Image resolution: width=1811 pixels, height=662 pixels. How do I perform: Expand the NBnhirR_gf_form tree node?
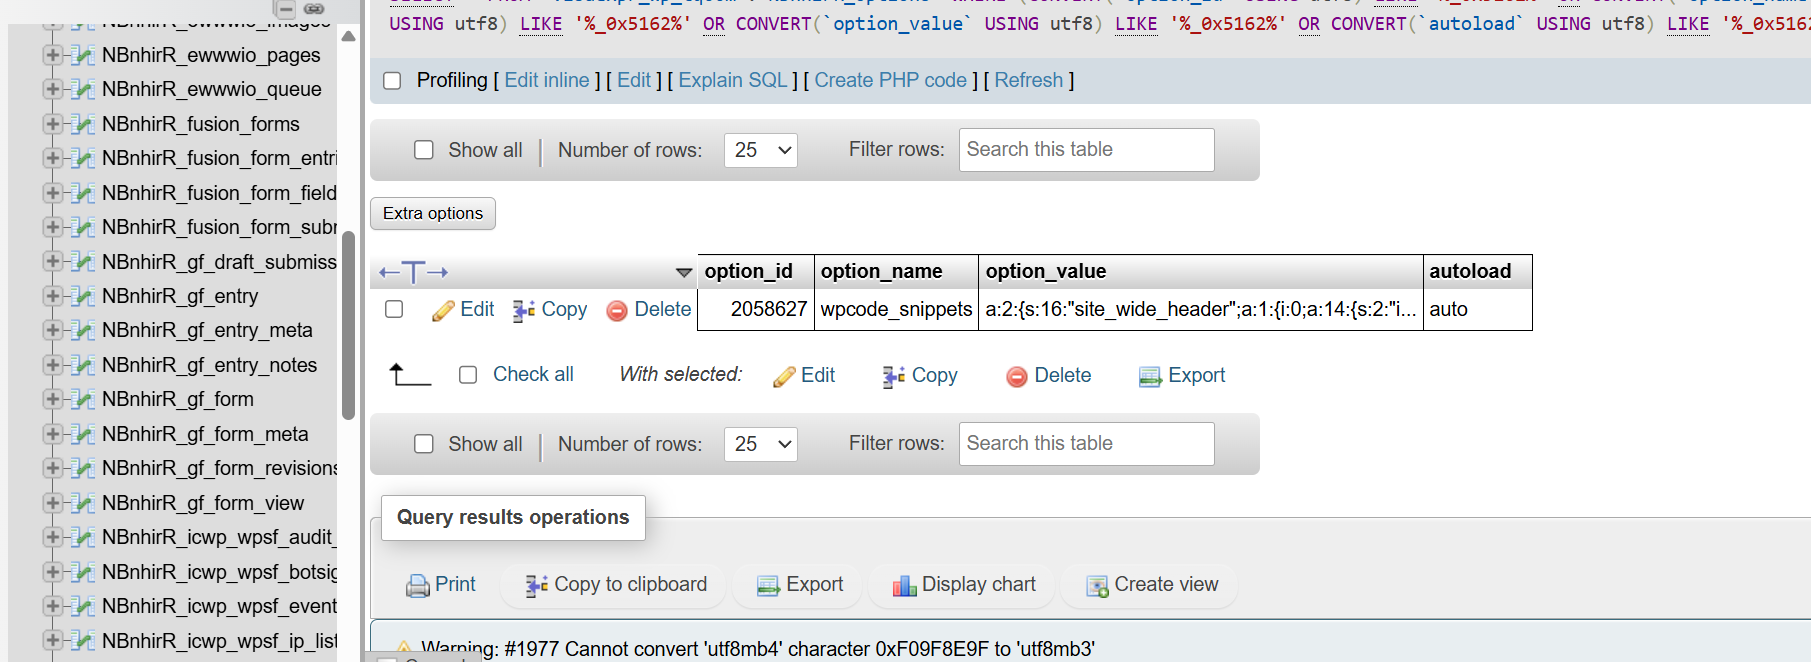click(x=52, y=399)
